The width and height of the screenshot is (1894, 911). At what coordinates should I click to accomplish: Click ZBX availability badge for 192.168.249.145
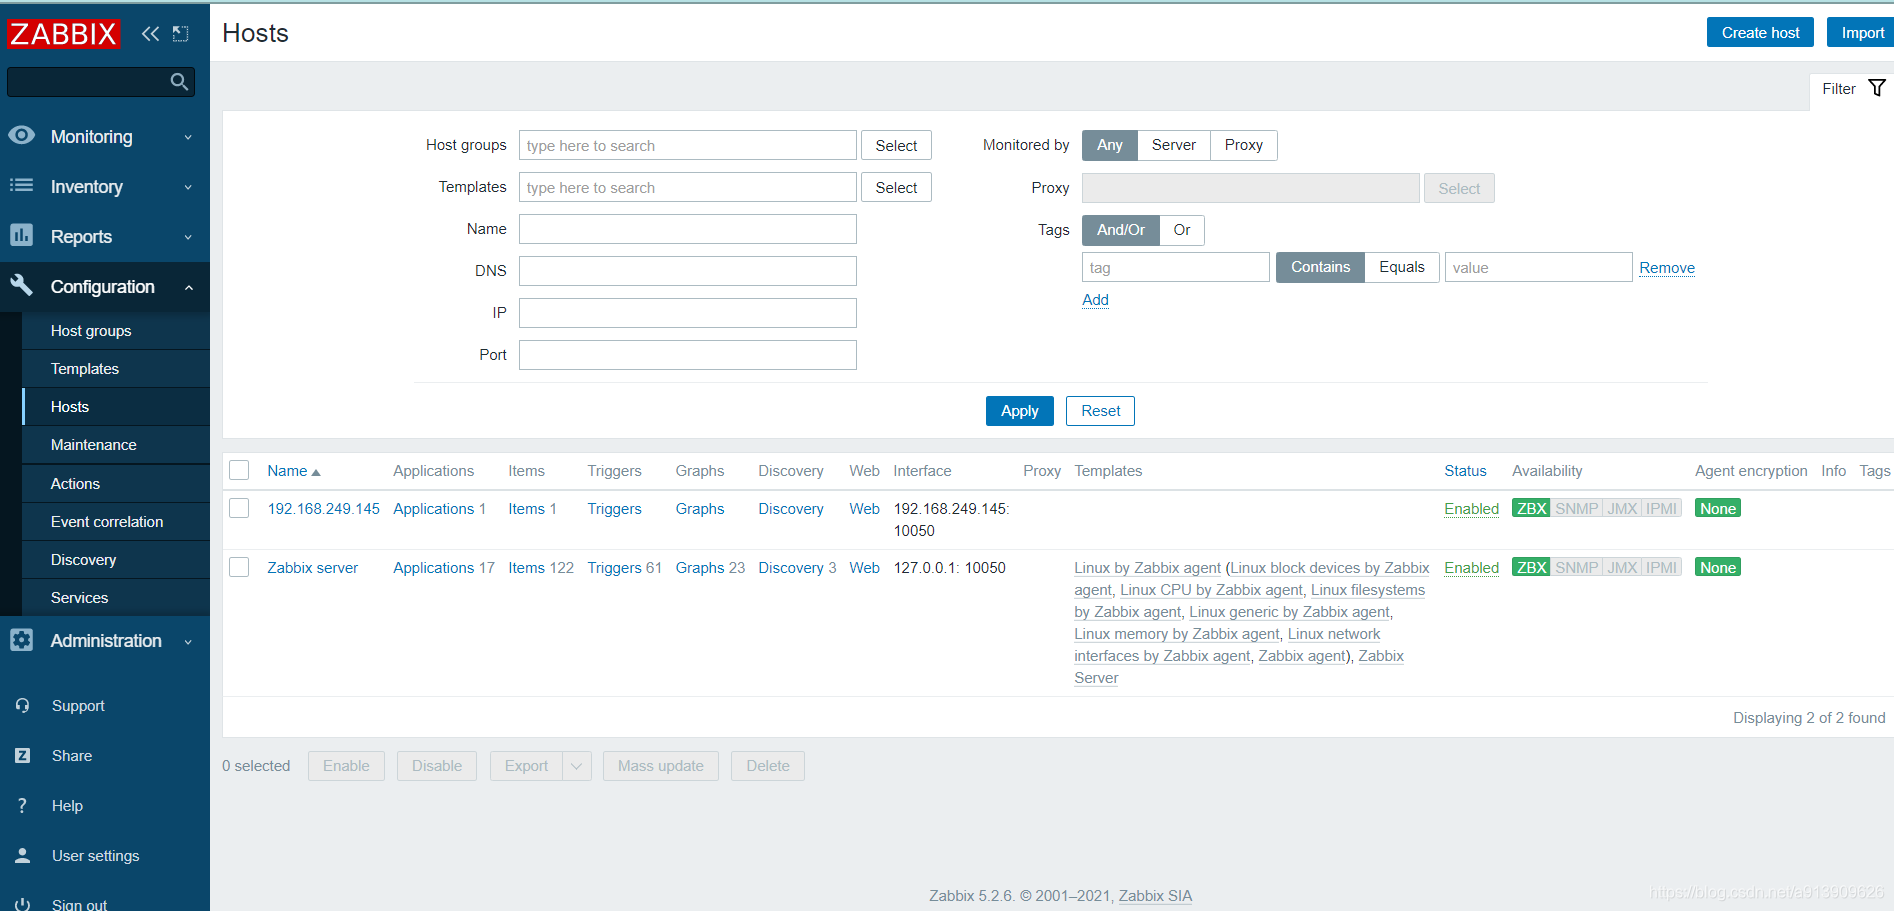tap(1531, 509)
